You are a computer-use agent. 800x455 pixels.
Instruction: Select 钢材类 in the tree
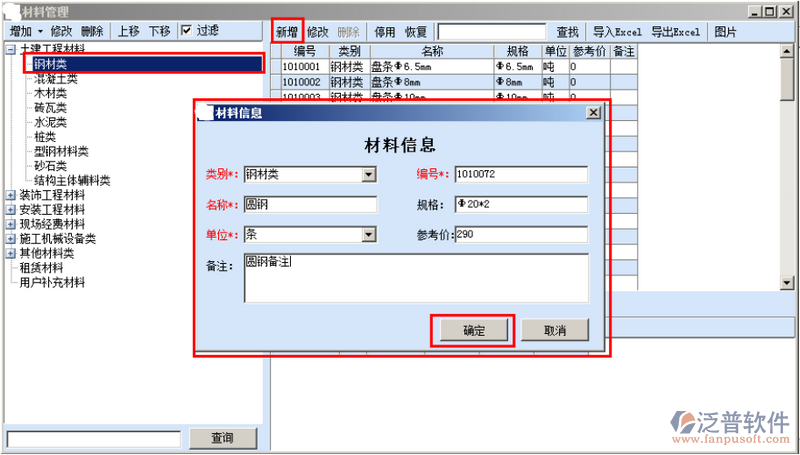51,64
